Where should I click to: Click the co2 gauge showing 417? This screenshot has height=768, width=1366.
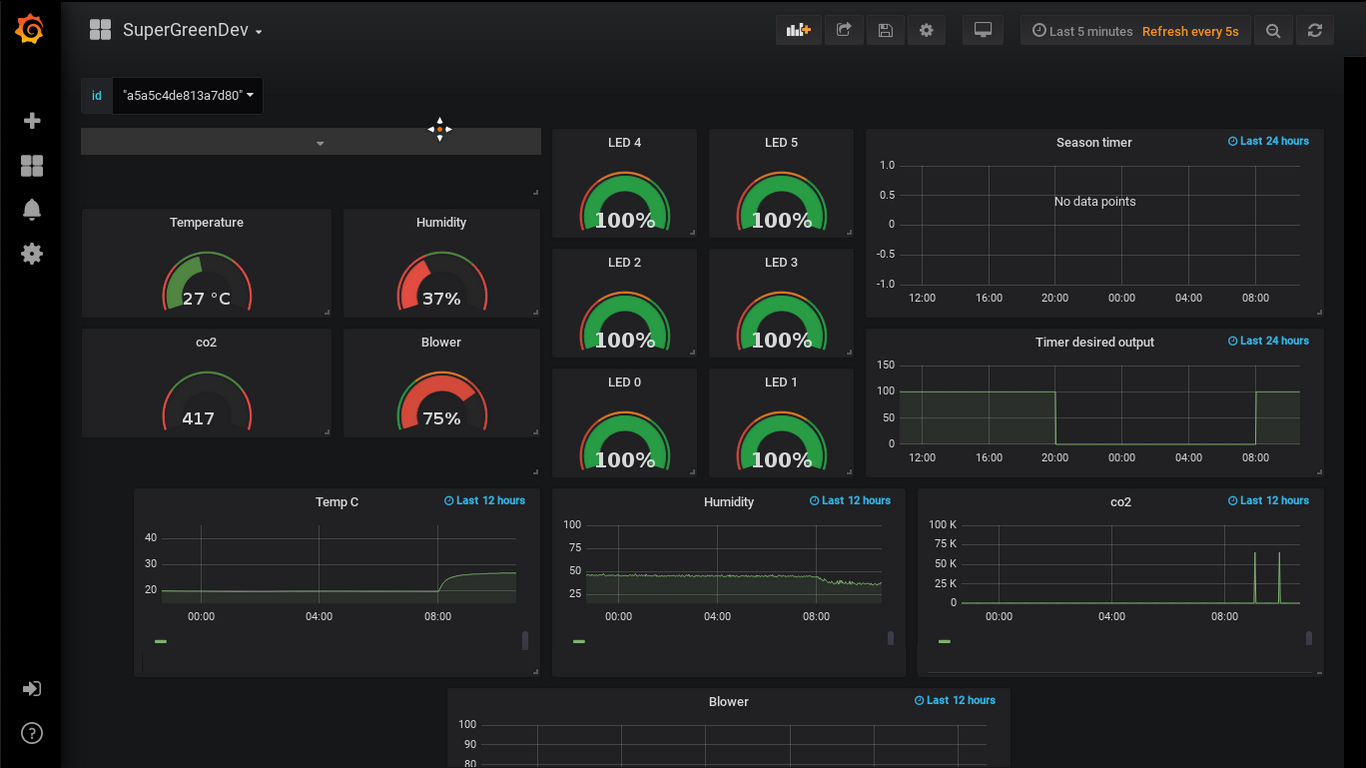[x=207, y=400]
